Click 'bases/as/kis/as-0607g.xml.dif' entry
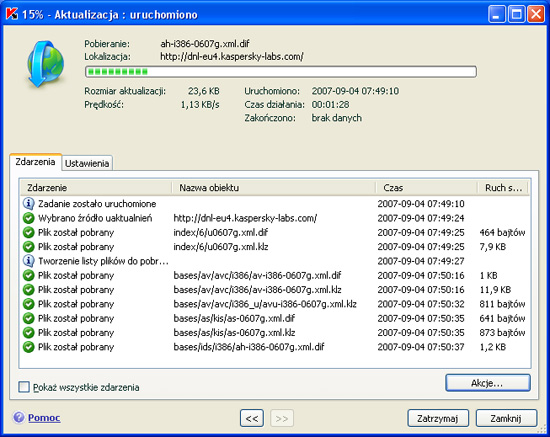 [x=234, y=318]
